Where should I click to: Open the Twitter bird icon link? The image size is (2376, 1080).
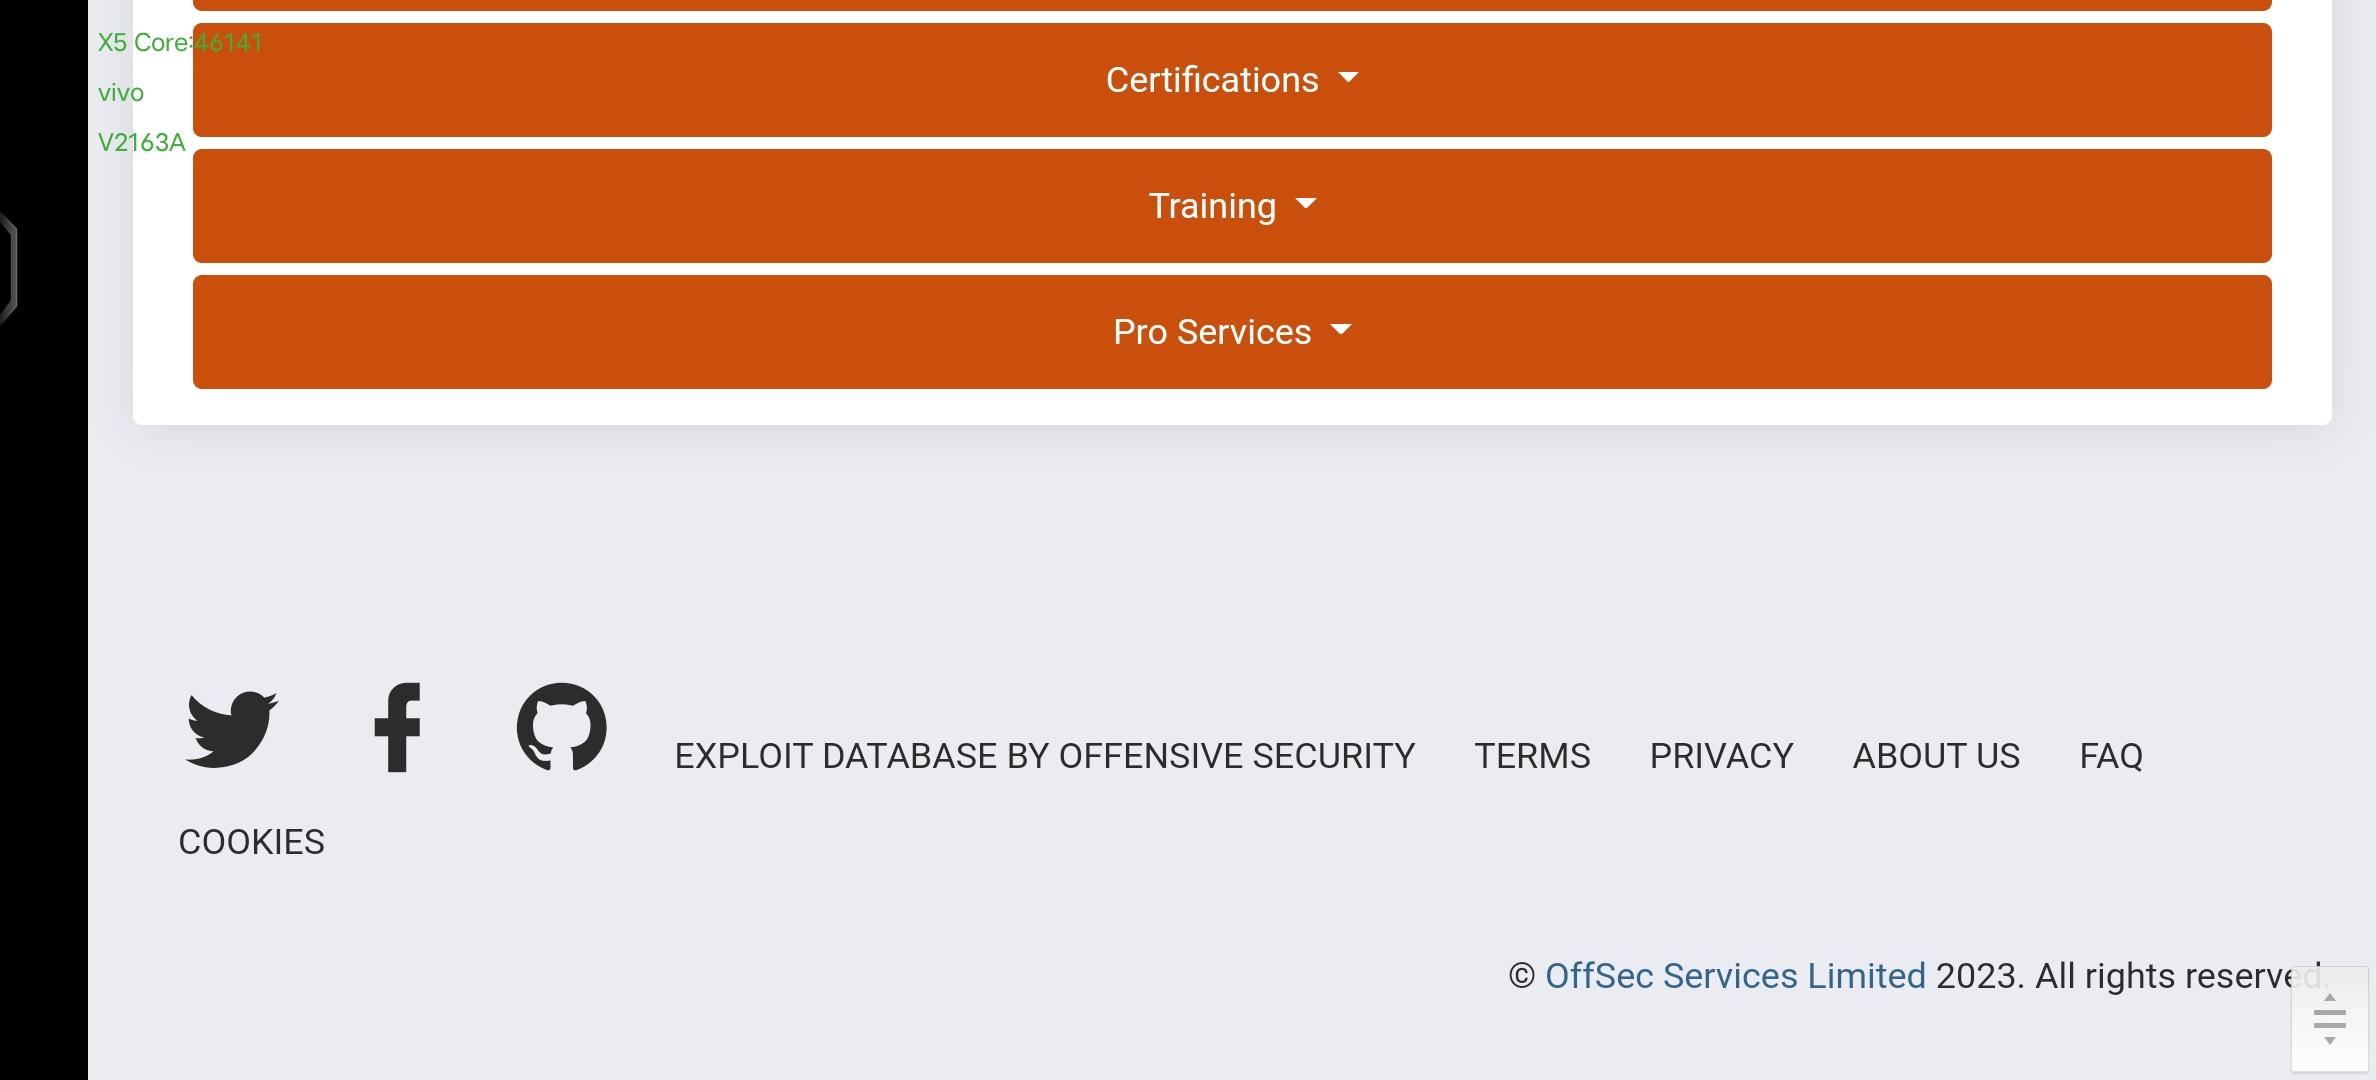pos(231,728)
